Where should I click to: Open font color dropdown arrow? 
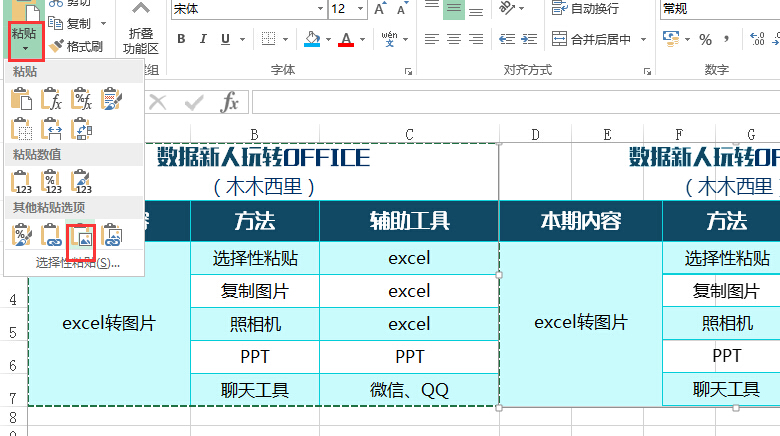pyautogui.click(x=363, y=39)
